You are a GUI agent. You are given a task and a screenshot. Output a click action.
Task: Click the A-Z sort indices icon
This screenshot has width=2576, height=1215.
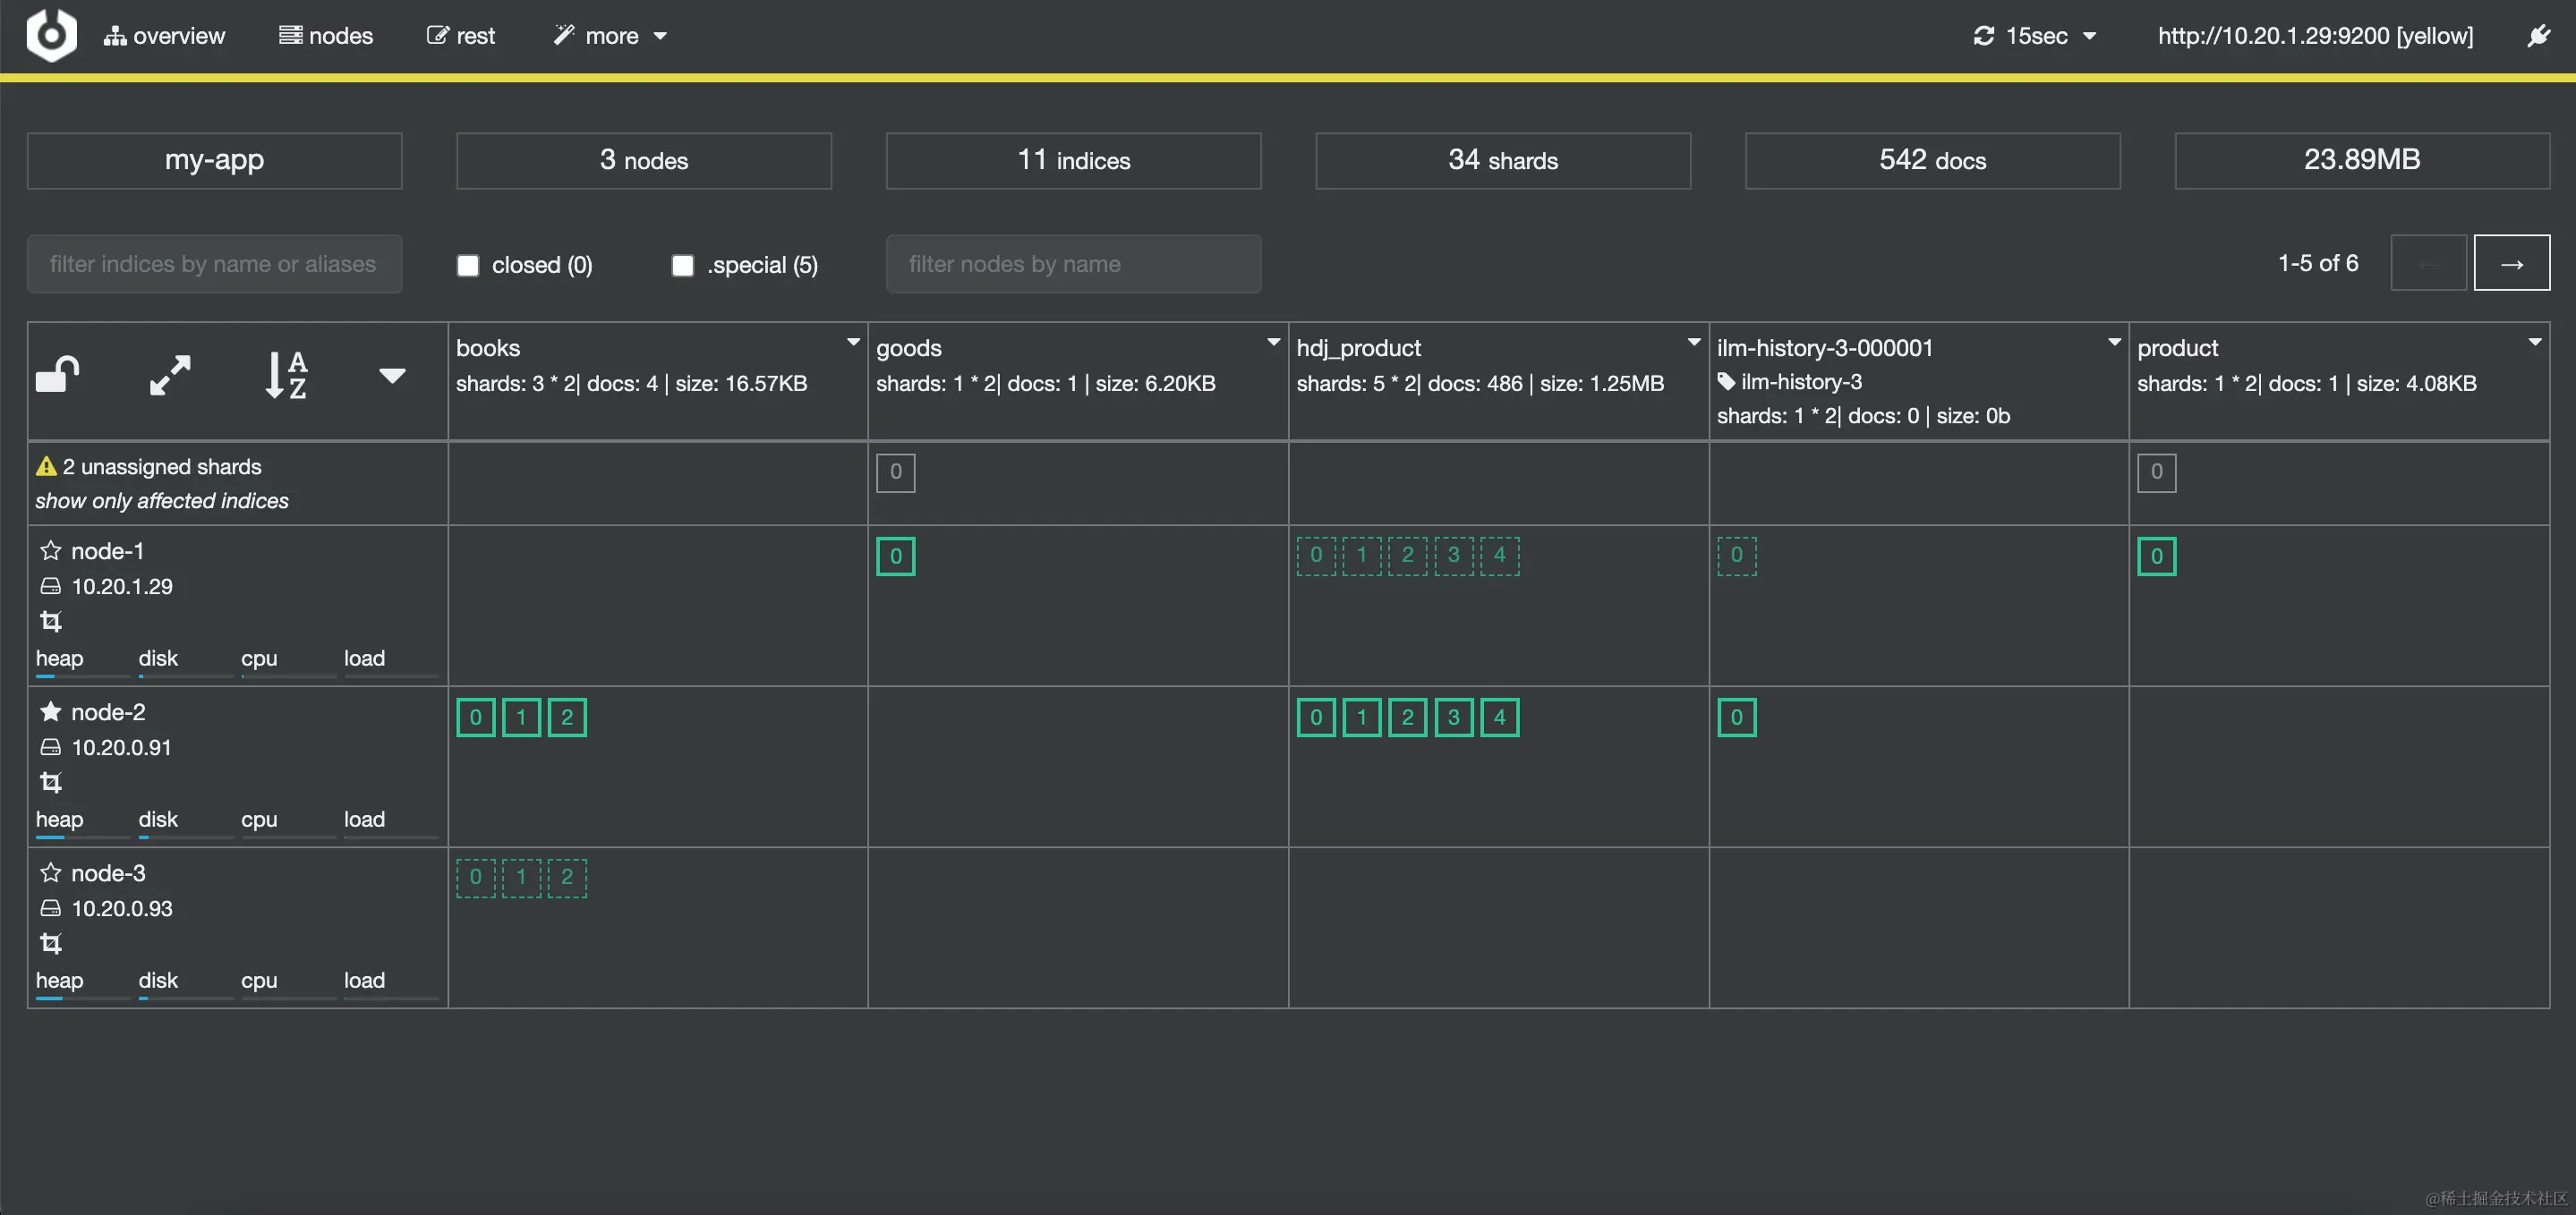point(286,376)
